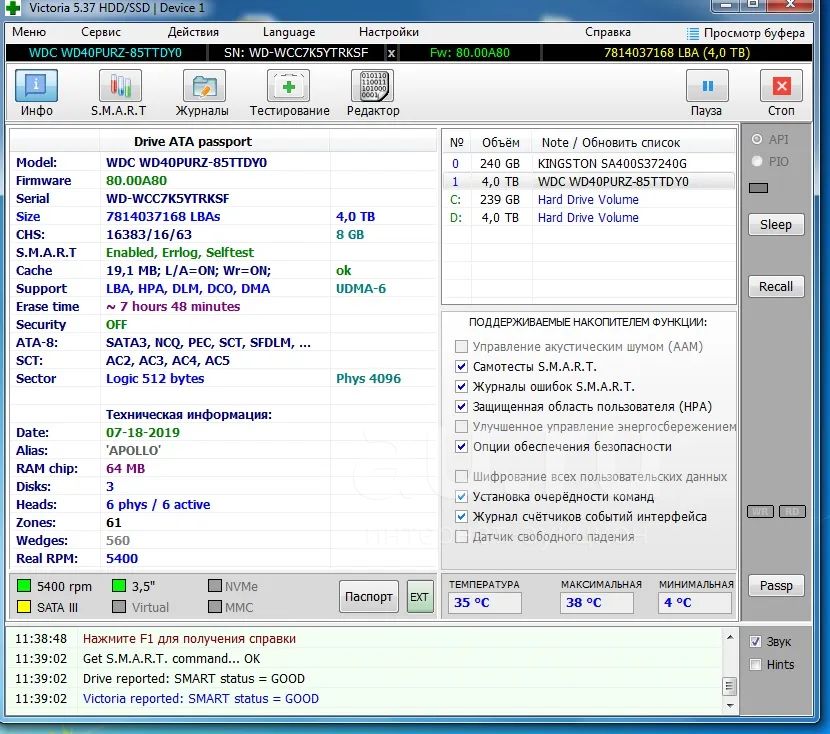Click the RD indicator box
The width and height of the screenshot is (830, 734).
click(x=792, y=512)
